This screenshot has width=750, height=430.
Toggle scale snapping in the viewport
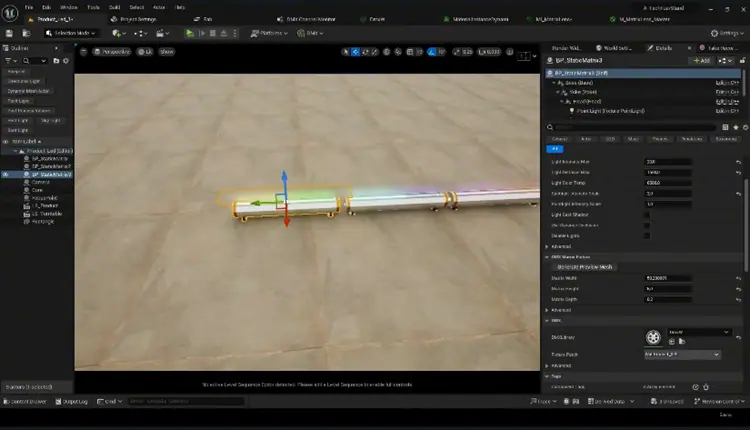point(457,52)
